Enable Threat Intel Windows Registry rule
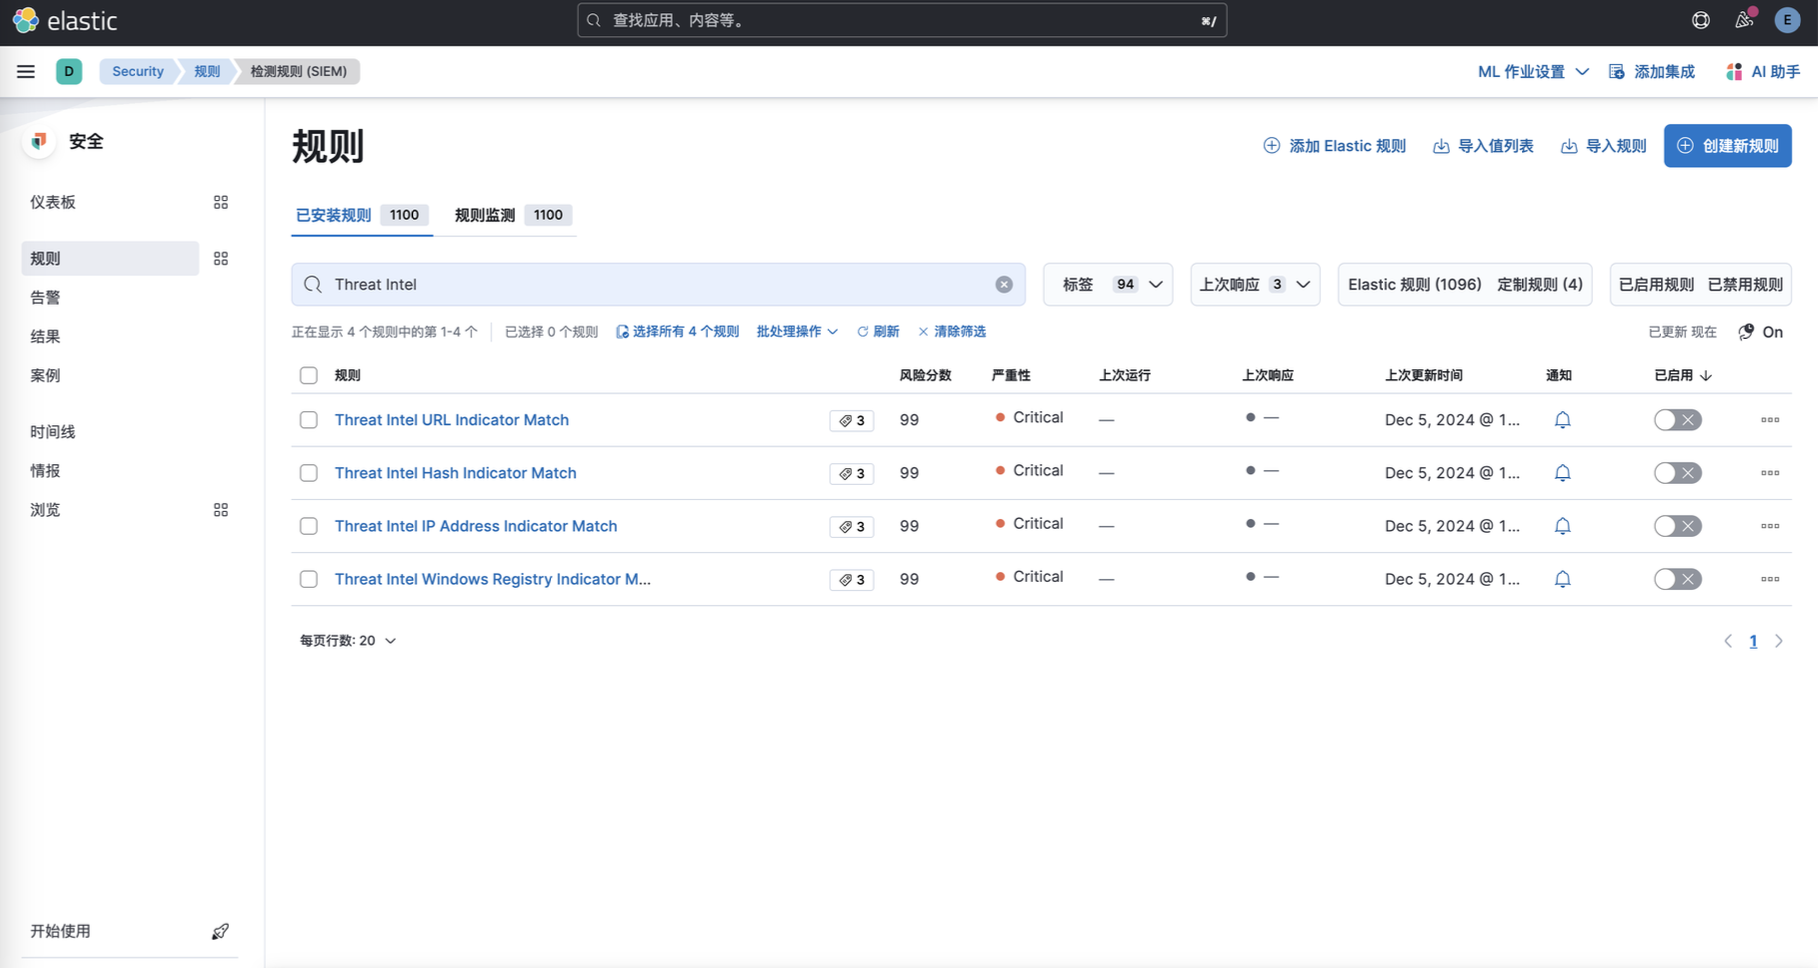 click(1677, 579)
